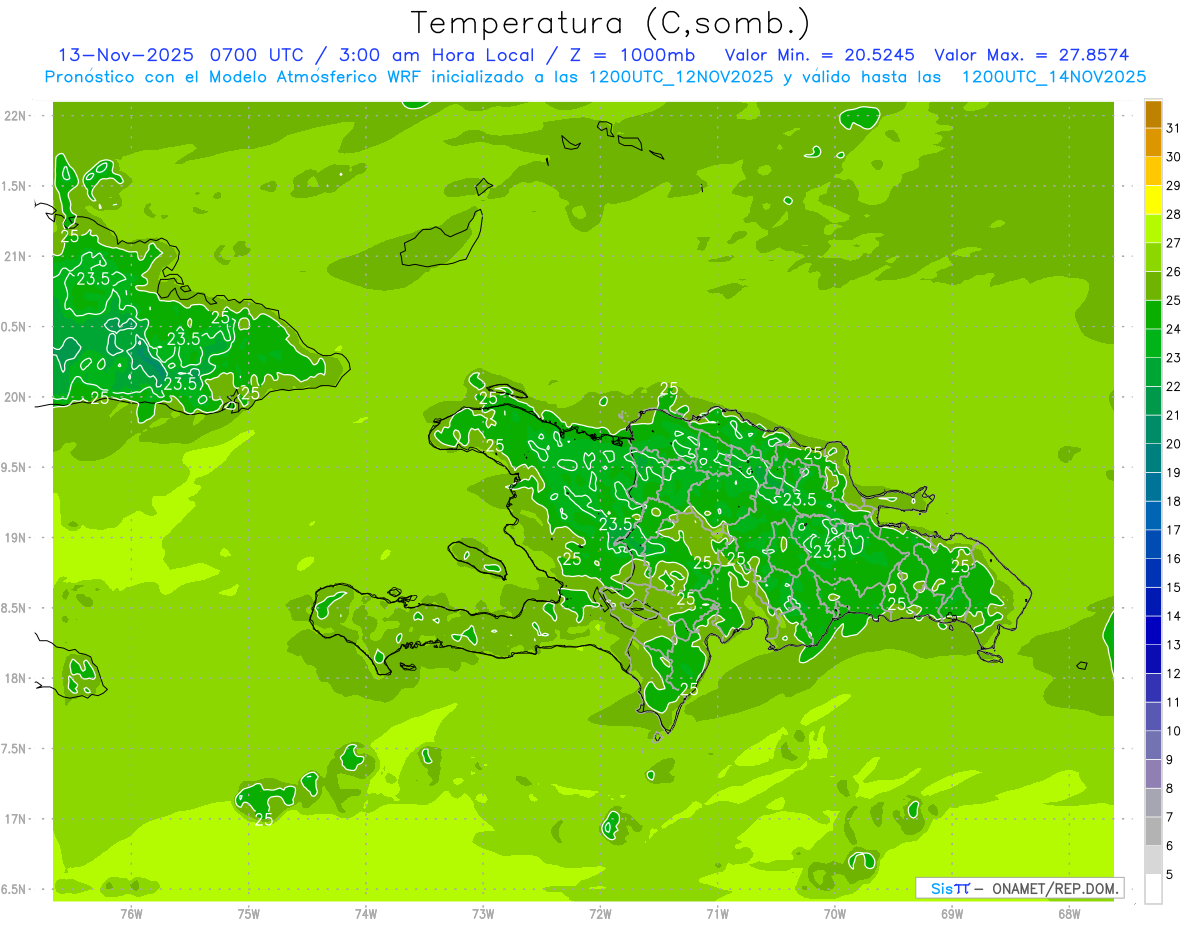Screen dimensions: 1200x927
Task: Click the '22N' latitude label
Action: [14, 116]
